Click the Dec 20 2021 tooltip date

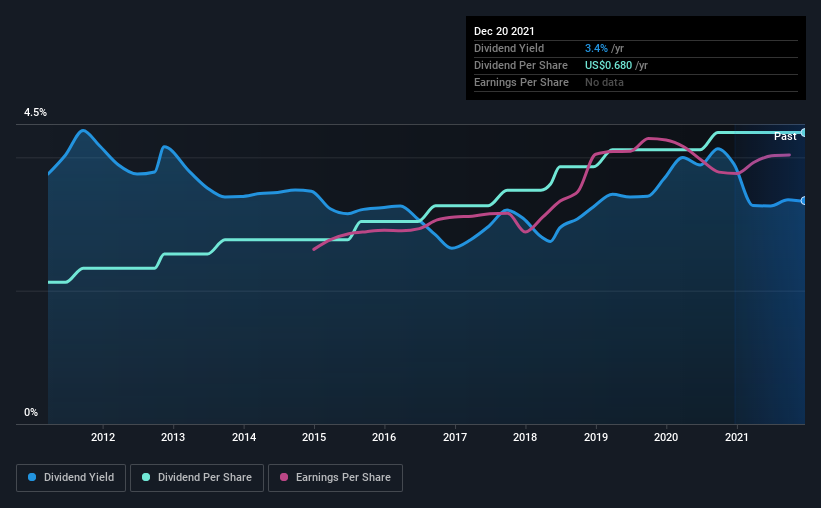[504, 31]
